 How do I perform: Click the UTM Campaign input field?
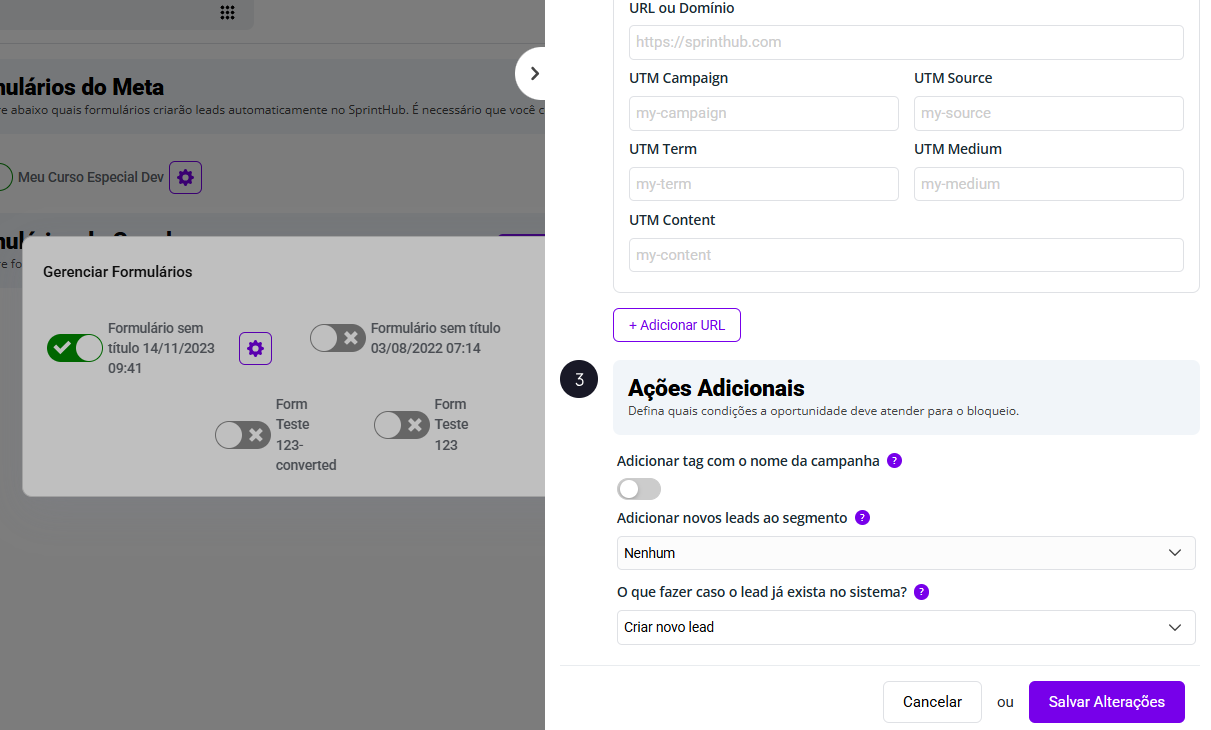(763, 113)
